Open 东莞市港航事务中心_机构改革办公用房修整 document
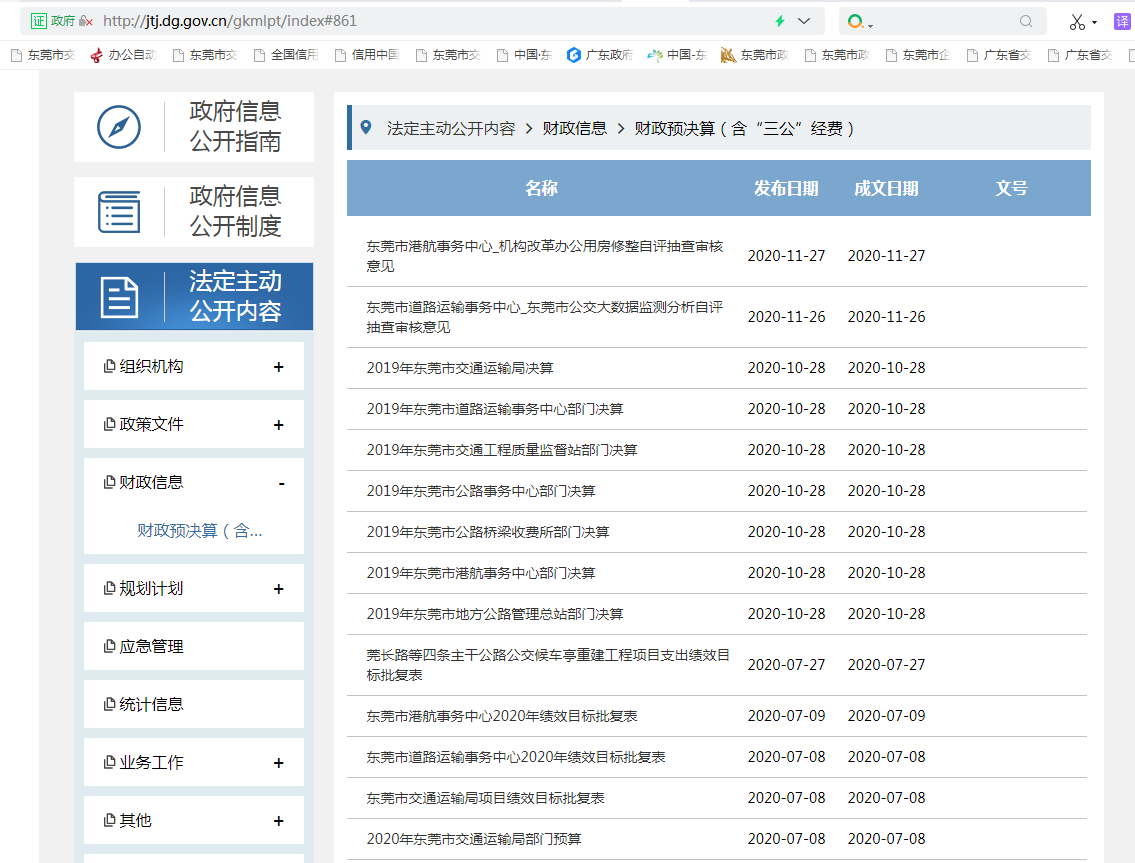 coord(544,256)
